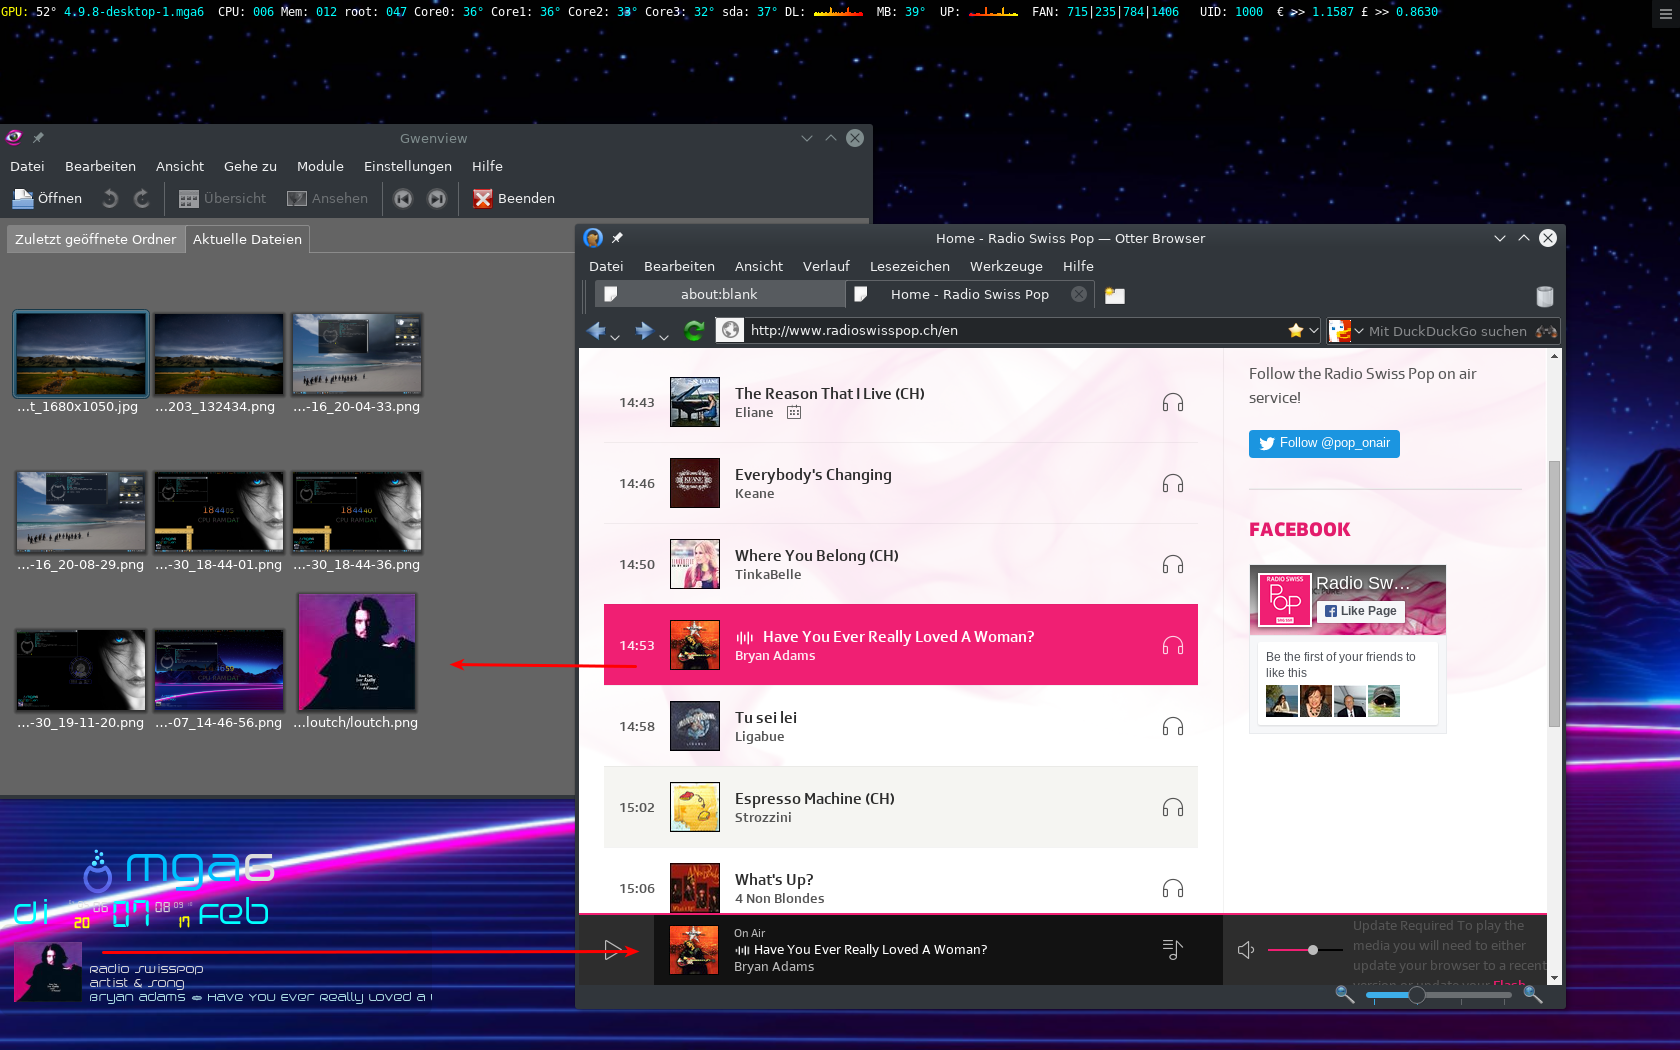Open Gwenview window menu via app icon
Image resolution: width=1680 pixels, height=1050 pixels.
pos(14,138)
